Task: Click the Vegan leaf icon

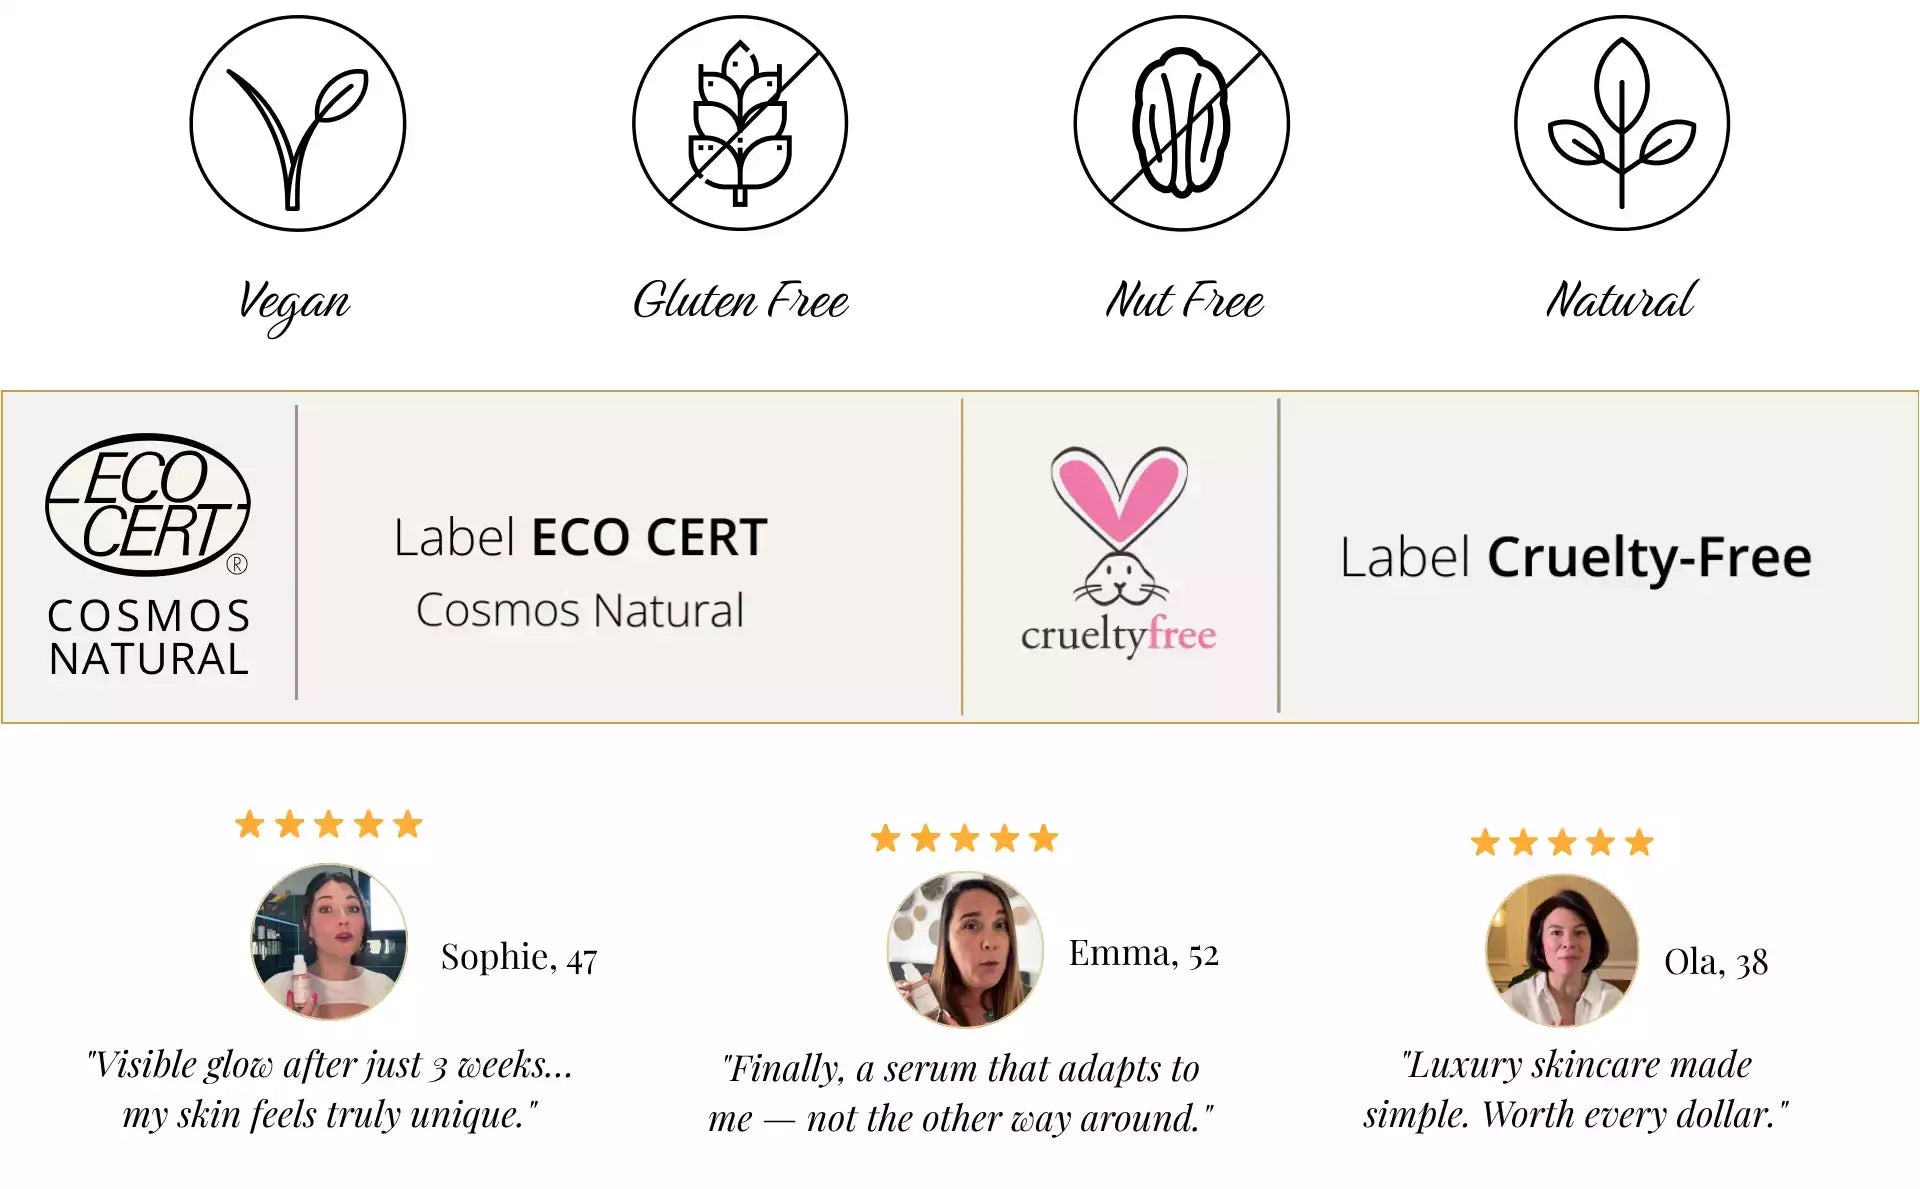Action: point(298,123)
